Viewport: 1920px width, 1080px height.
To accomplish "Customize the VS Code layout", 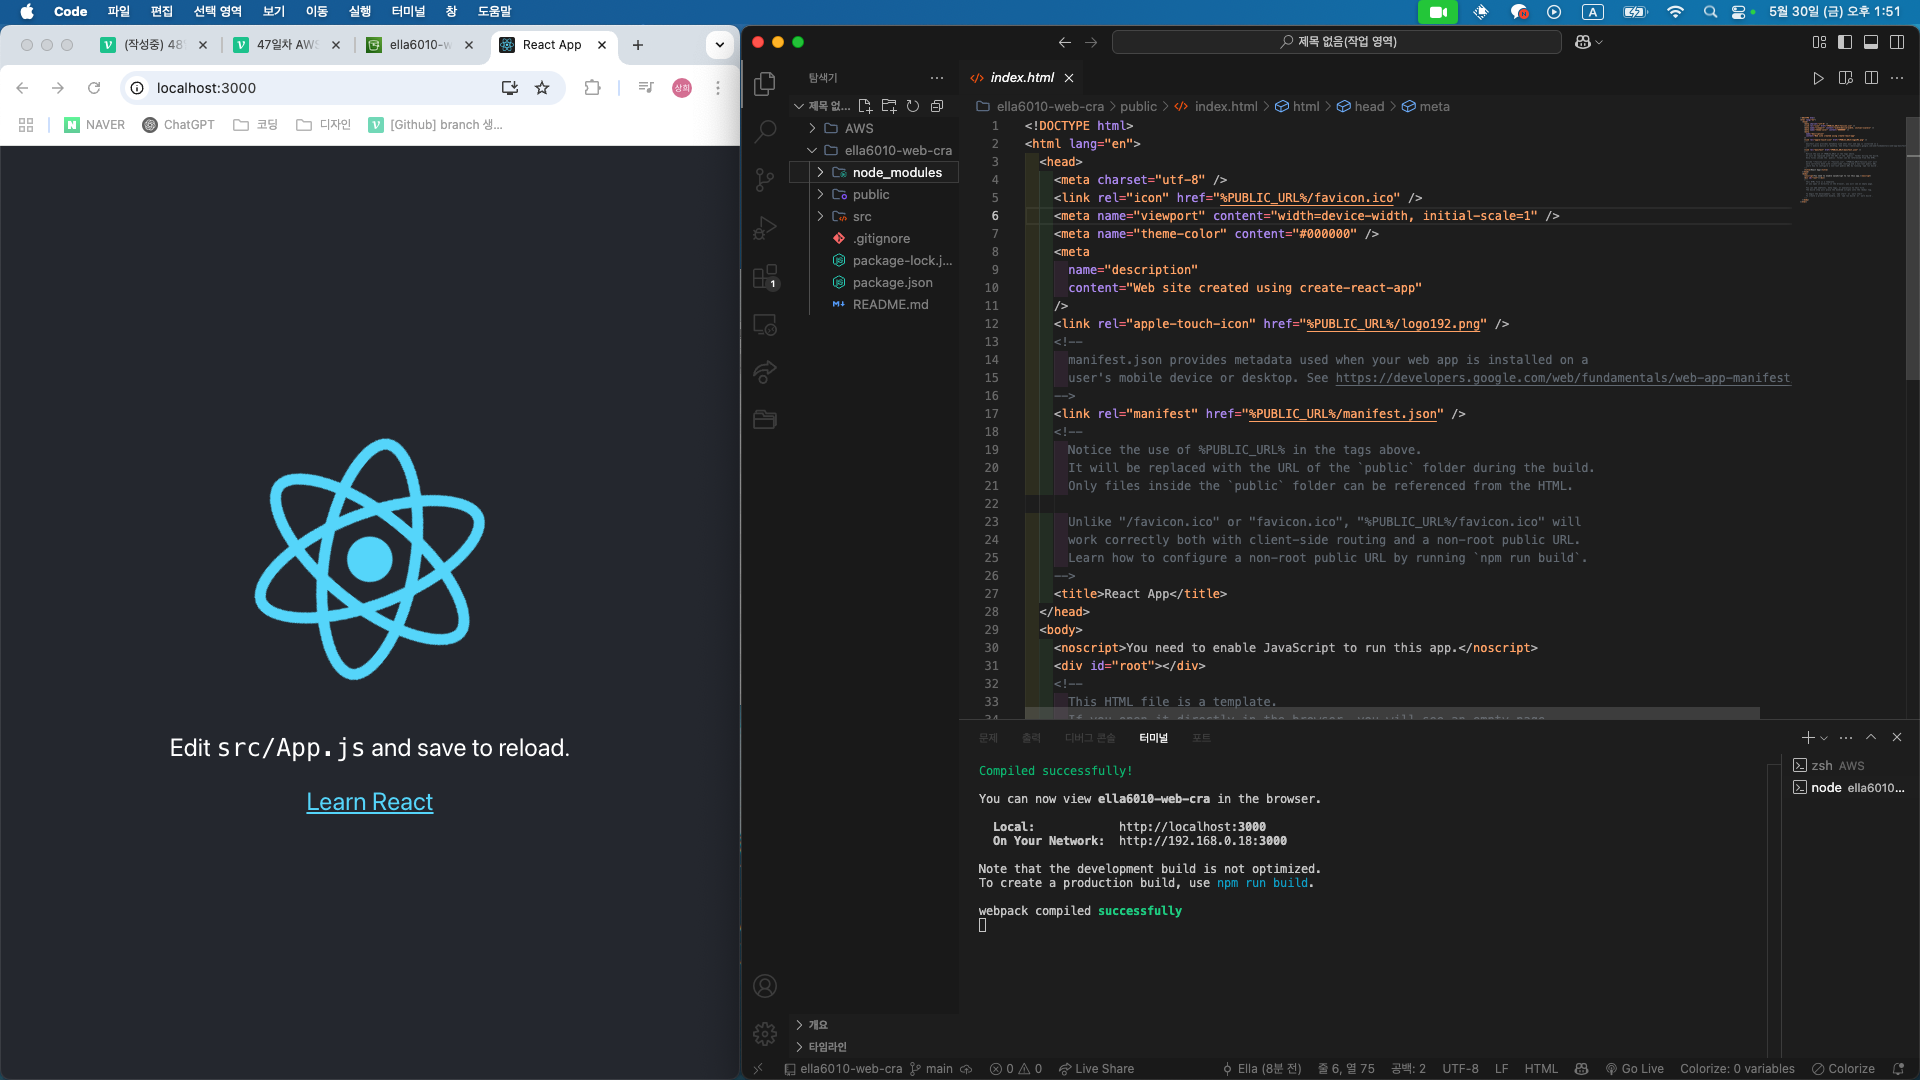I will click(x=1819, y=42).
